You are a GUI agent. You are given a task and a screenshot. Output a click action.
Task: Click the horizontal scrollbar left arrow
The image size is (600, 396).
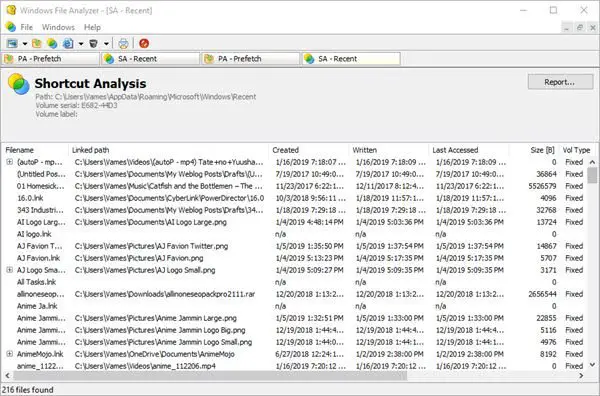(8, 376)
